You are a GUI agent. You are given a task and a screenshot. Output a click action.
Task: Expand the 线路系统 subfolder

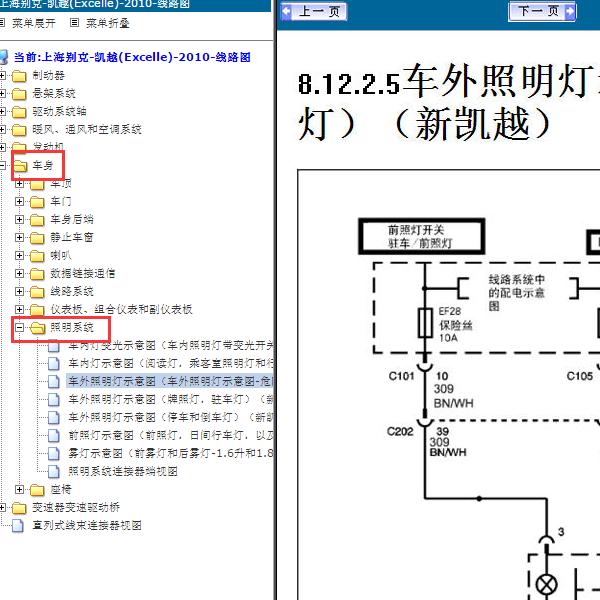coord(20,291)
